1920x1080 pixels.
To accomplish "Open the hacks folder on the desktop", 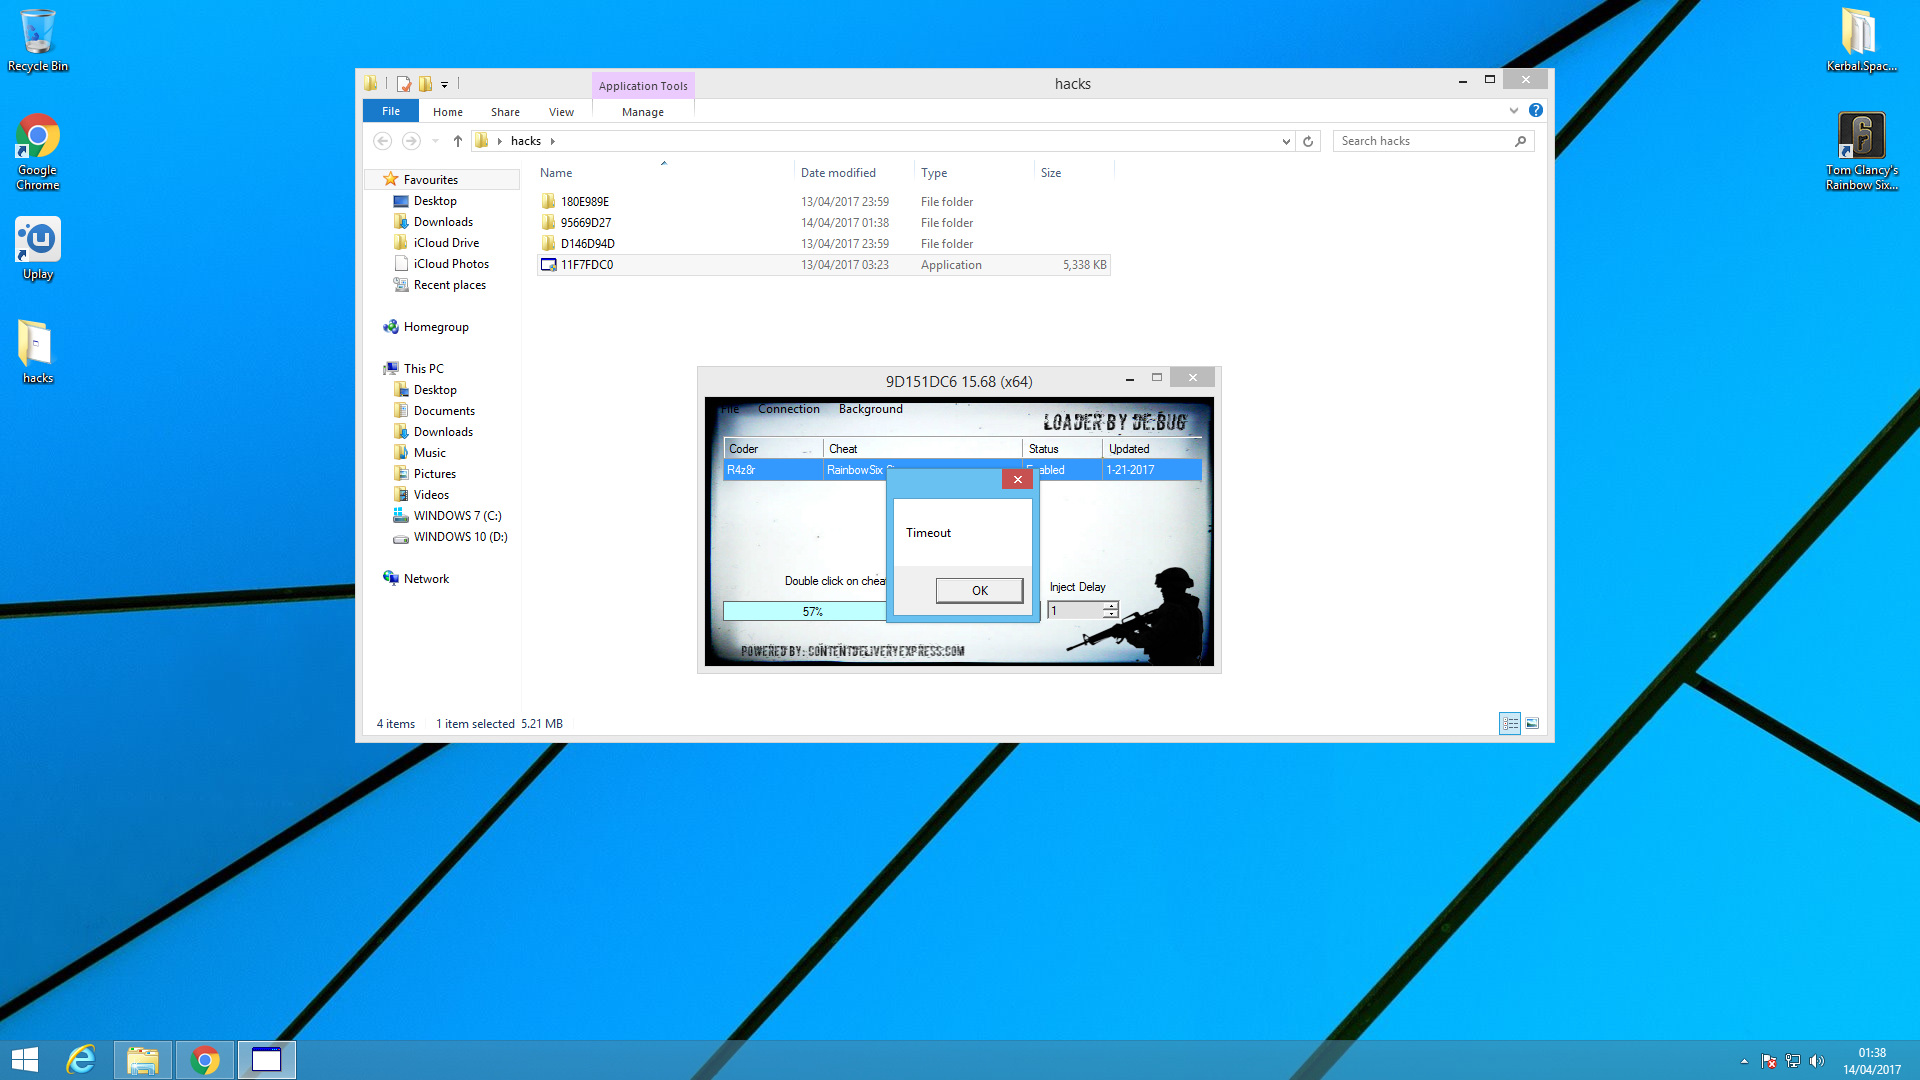I will coord(38,351).
